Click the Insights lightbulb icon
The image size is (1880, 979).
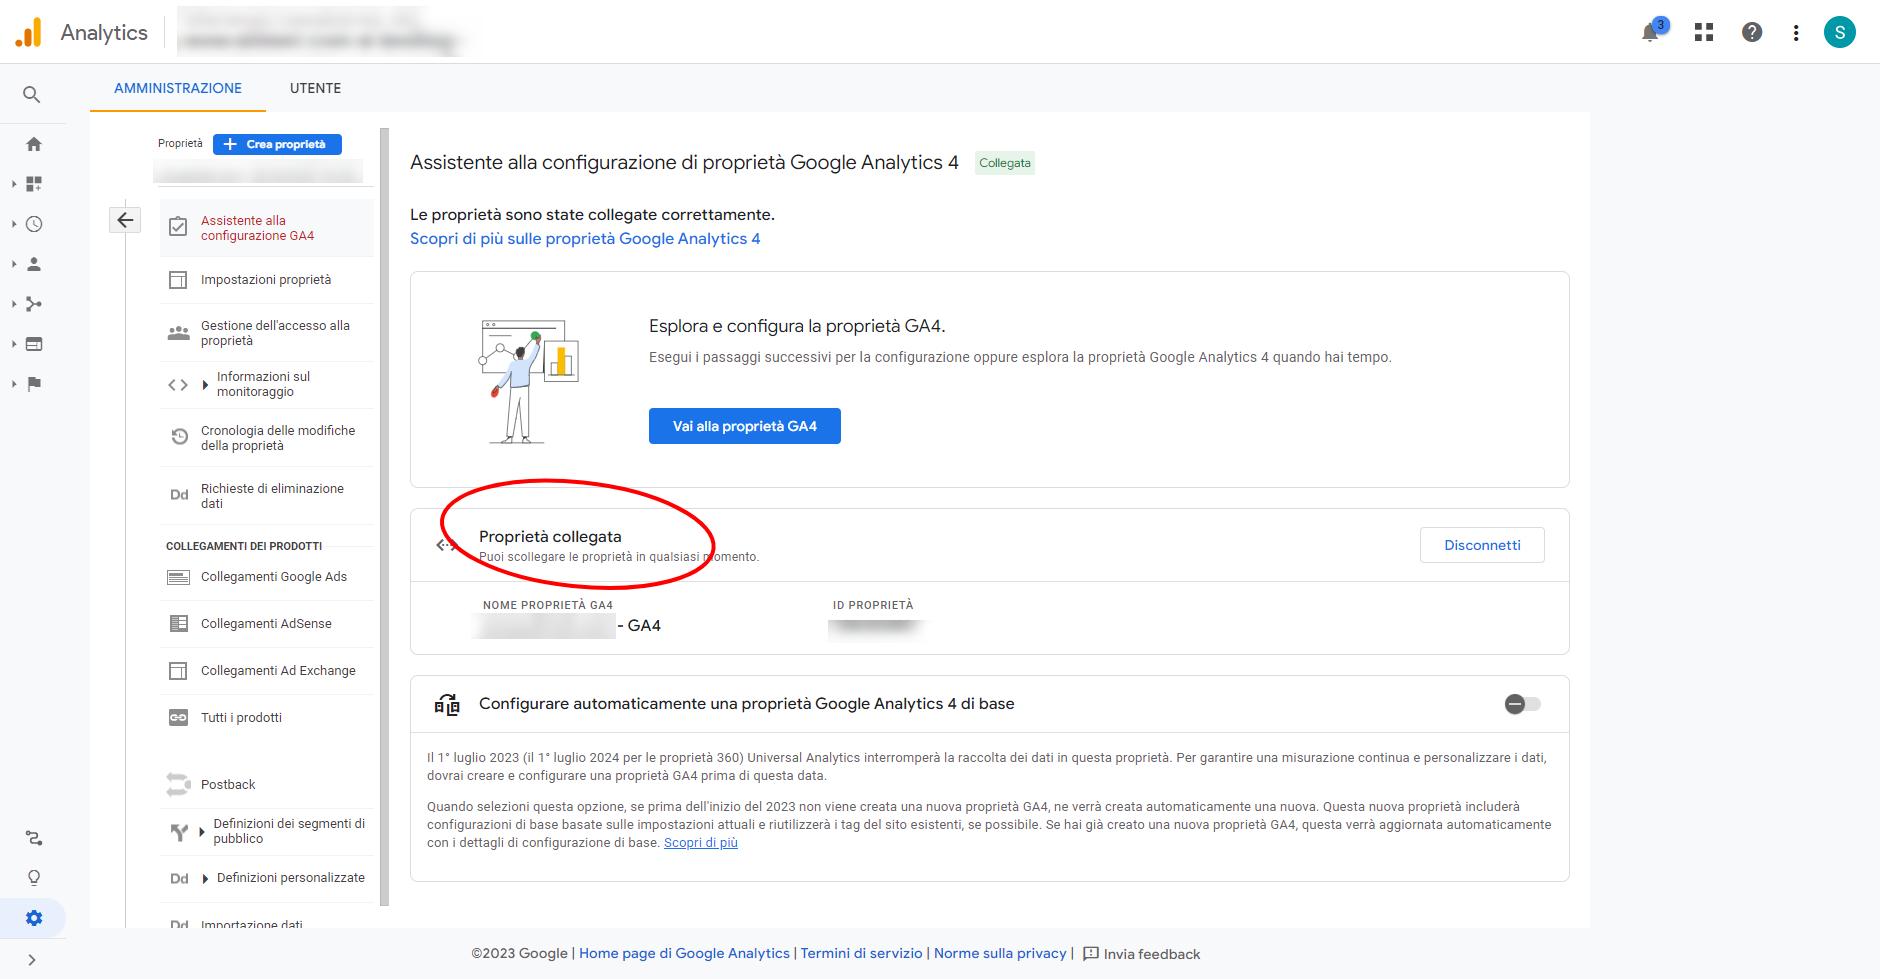[x=34, y=878]
